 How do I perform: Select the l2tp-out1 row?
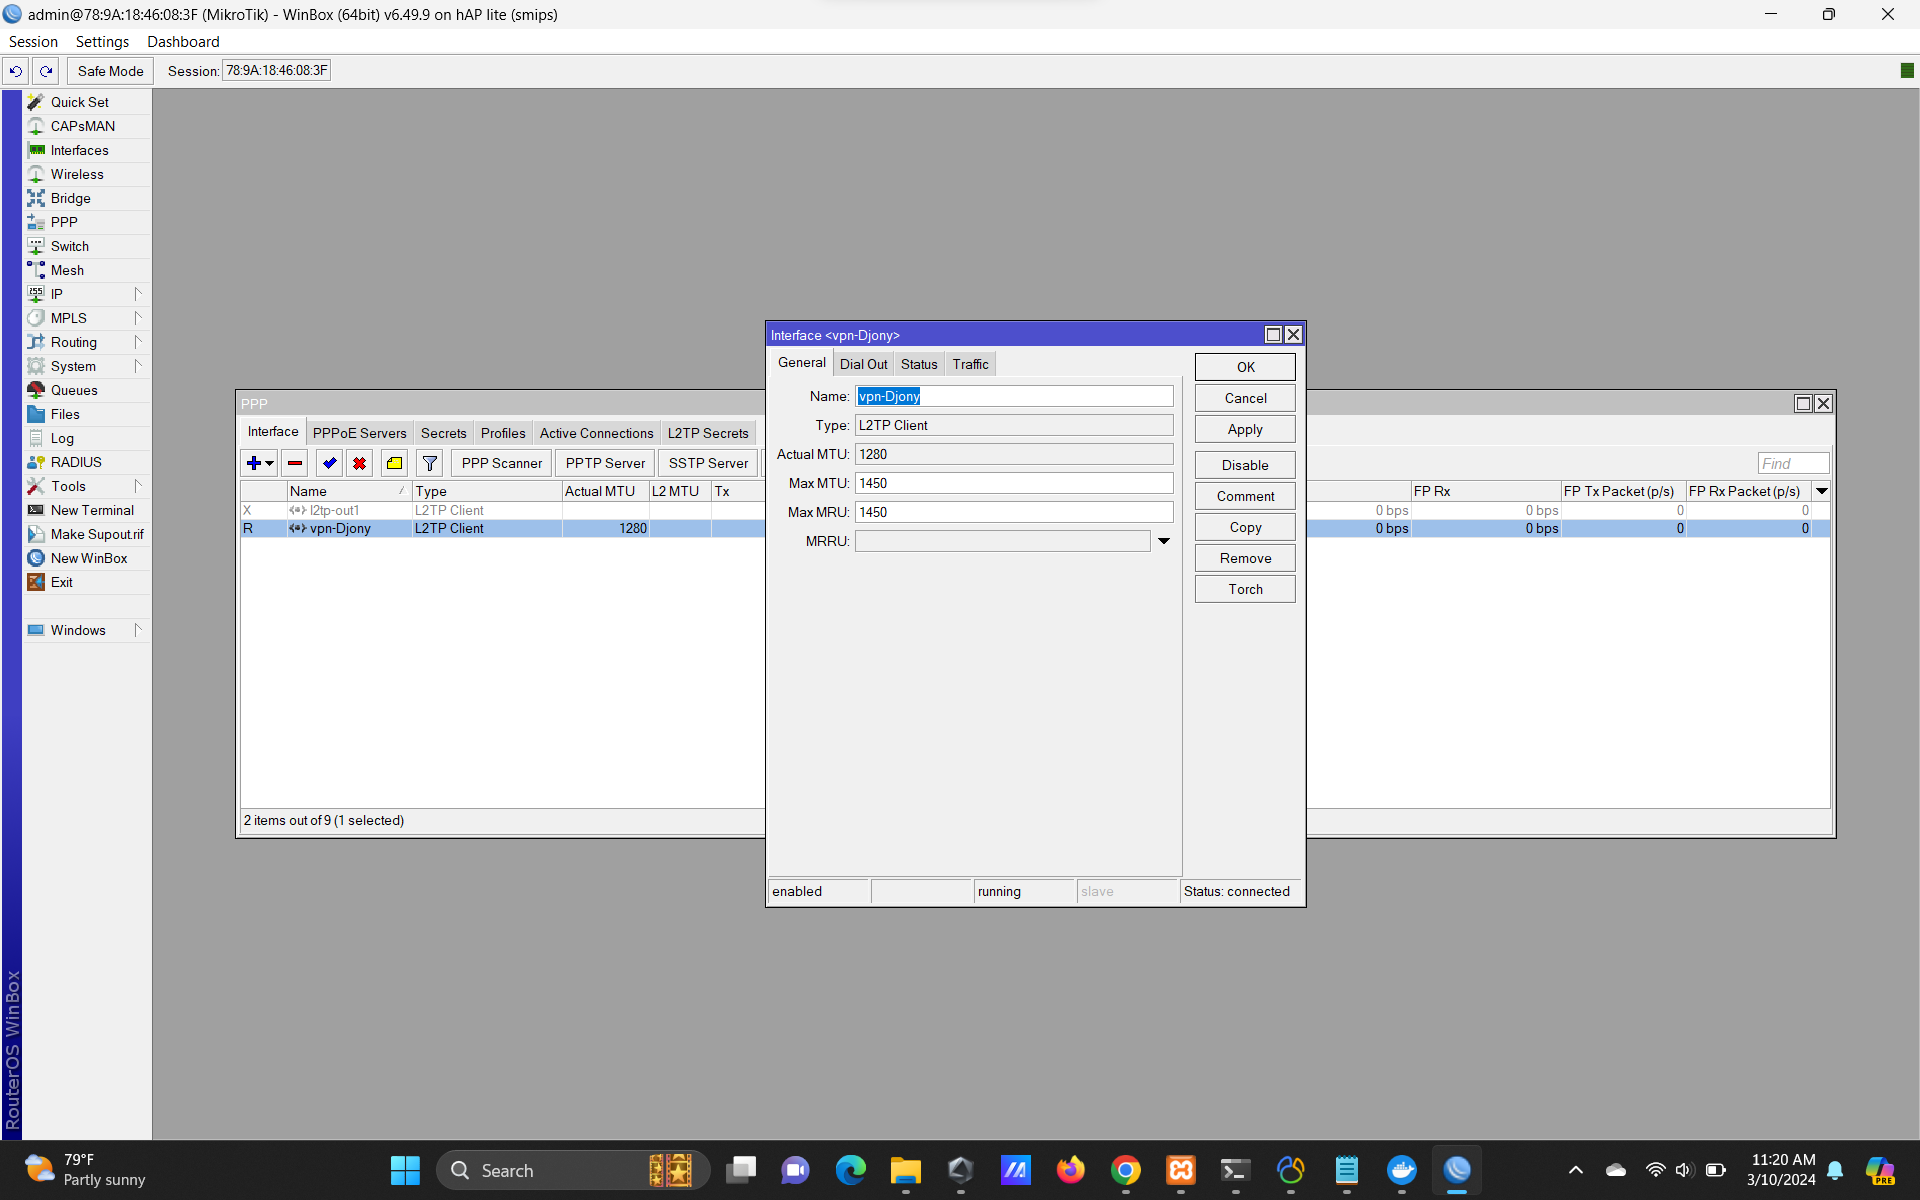[x=502, y=510]
